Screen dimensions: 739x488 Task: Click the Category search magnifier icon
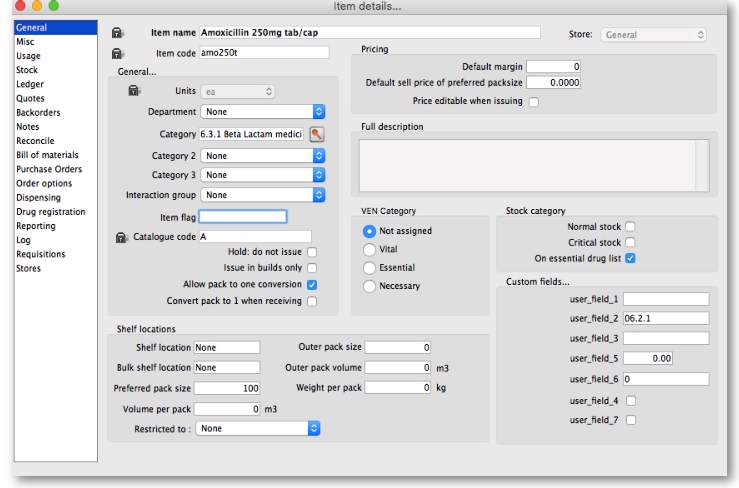pyautogui.click(x=316, y=134)
